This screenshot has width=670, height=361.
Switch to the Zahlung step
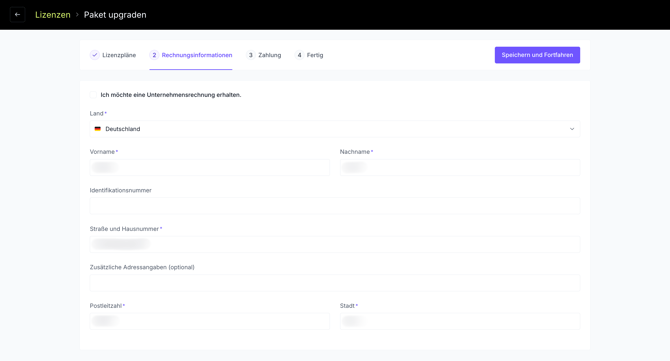click(x=264, y=55)
